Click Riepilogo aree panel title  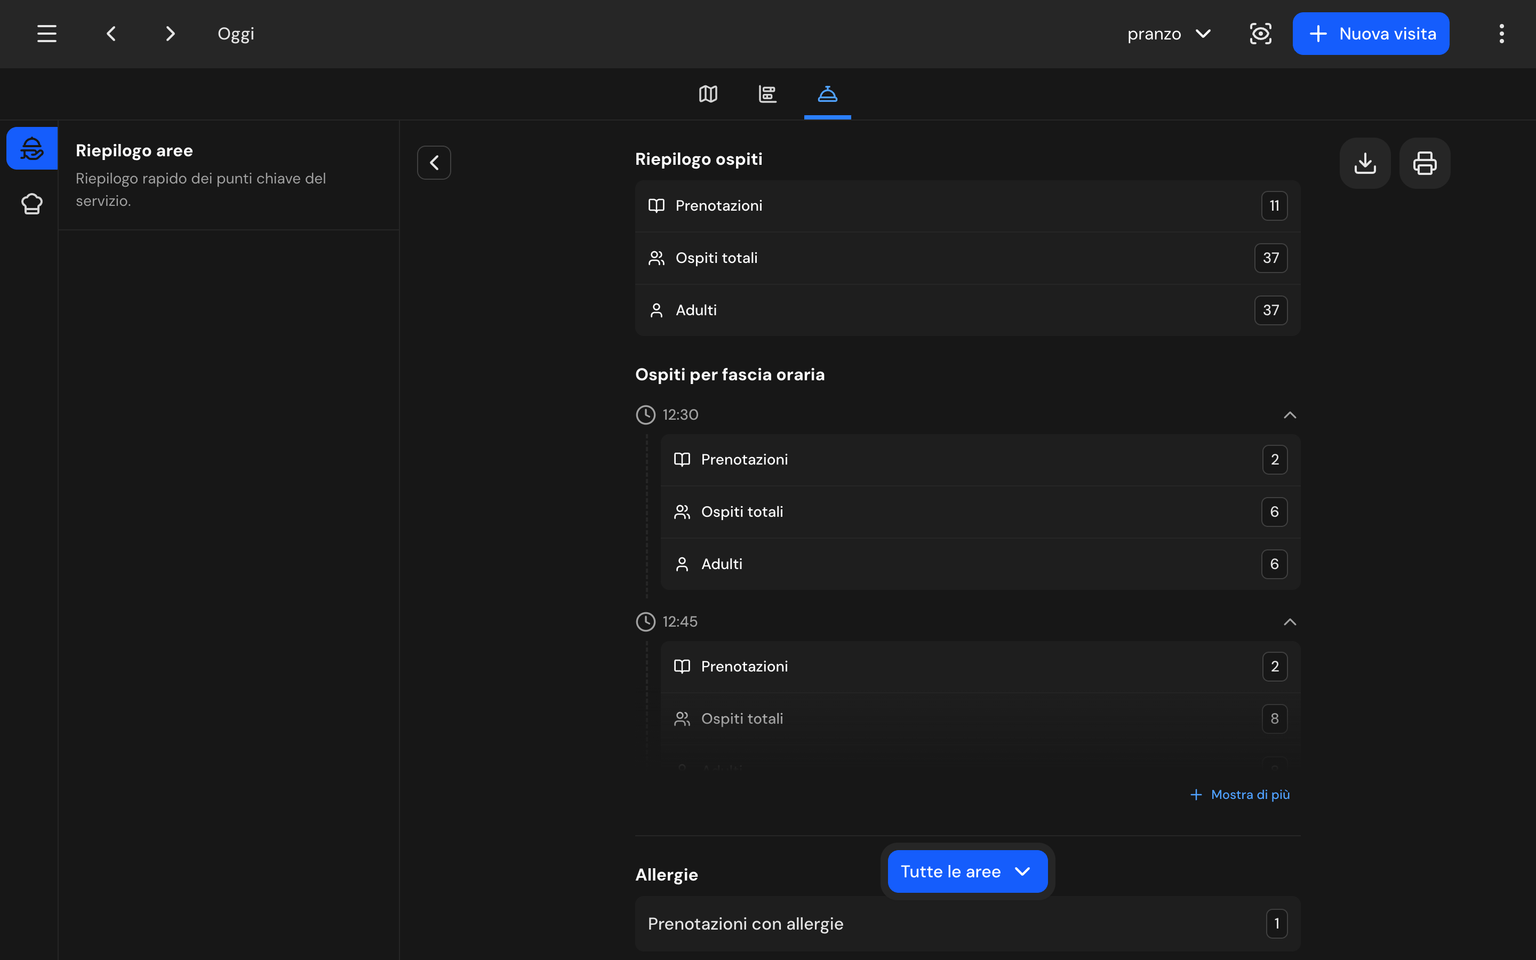point(134,151)
